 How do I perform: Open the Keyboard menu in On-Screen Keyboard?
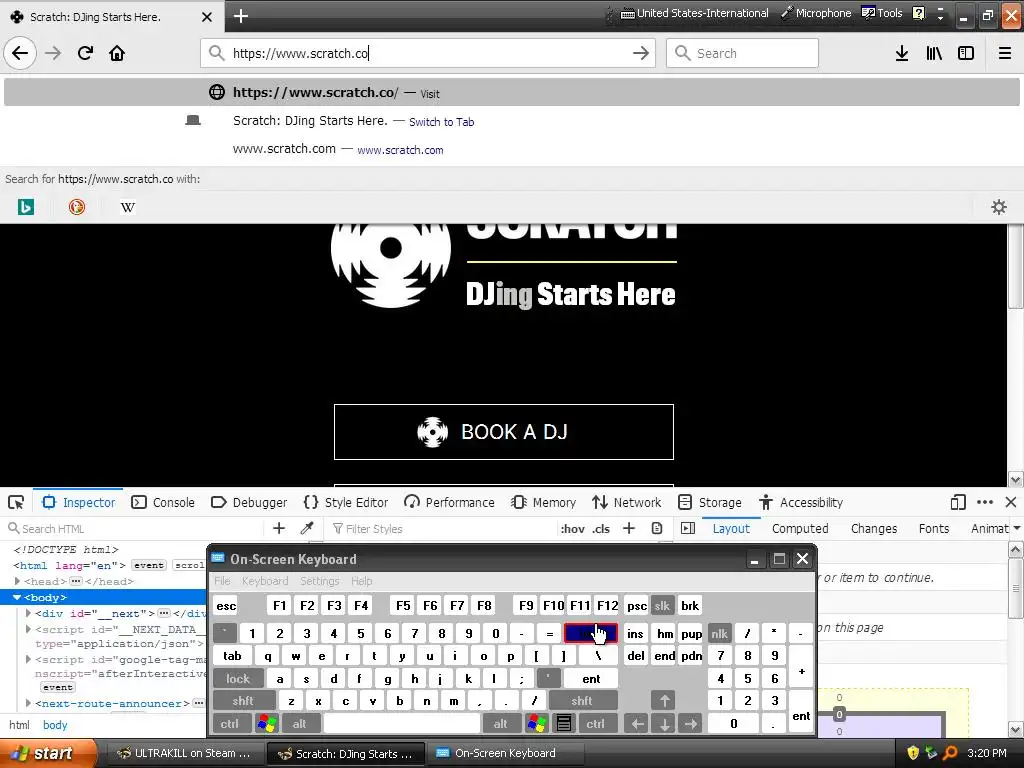pos(264,581)
